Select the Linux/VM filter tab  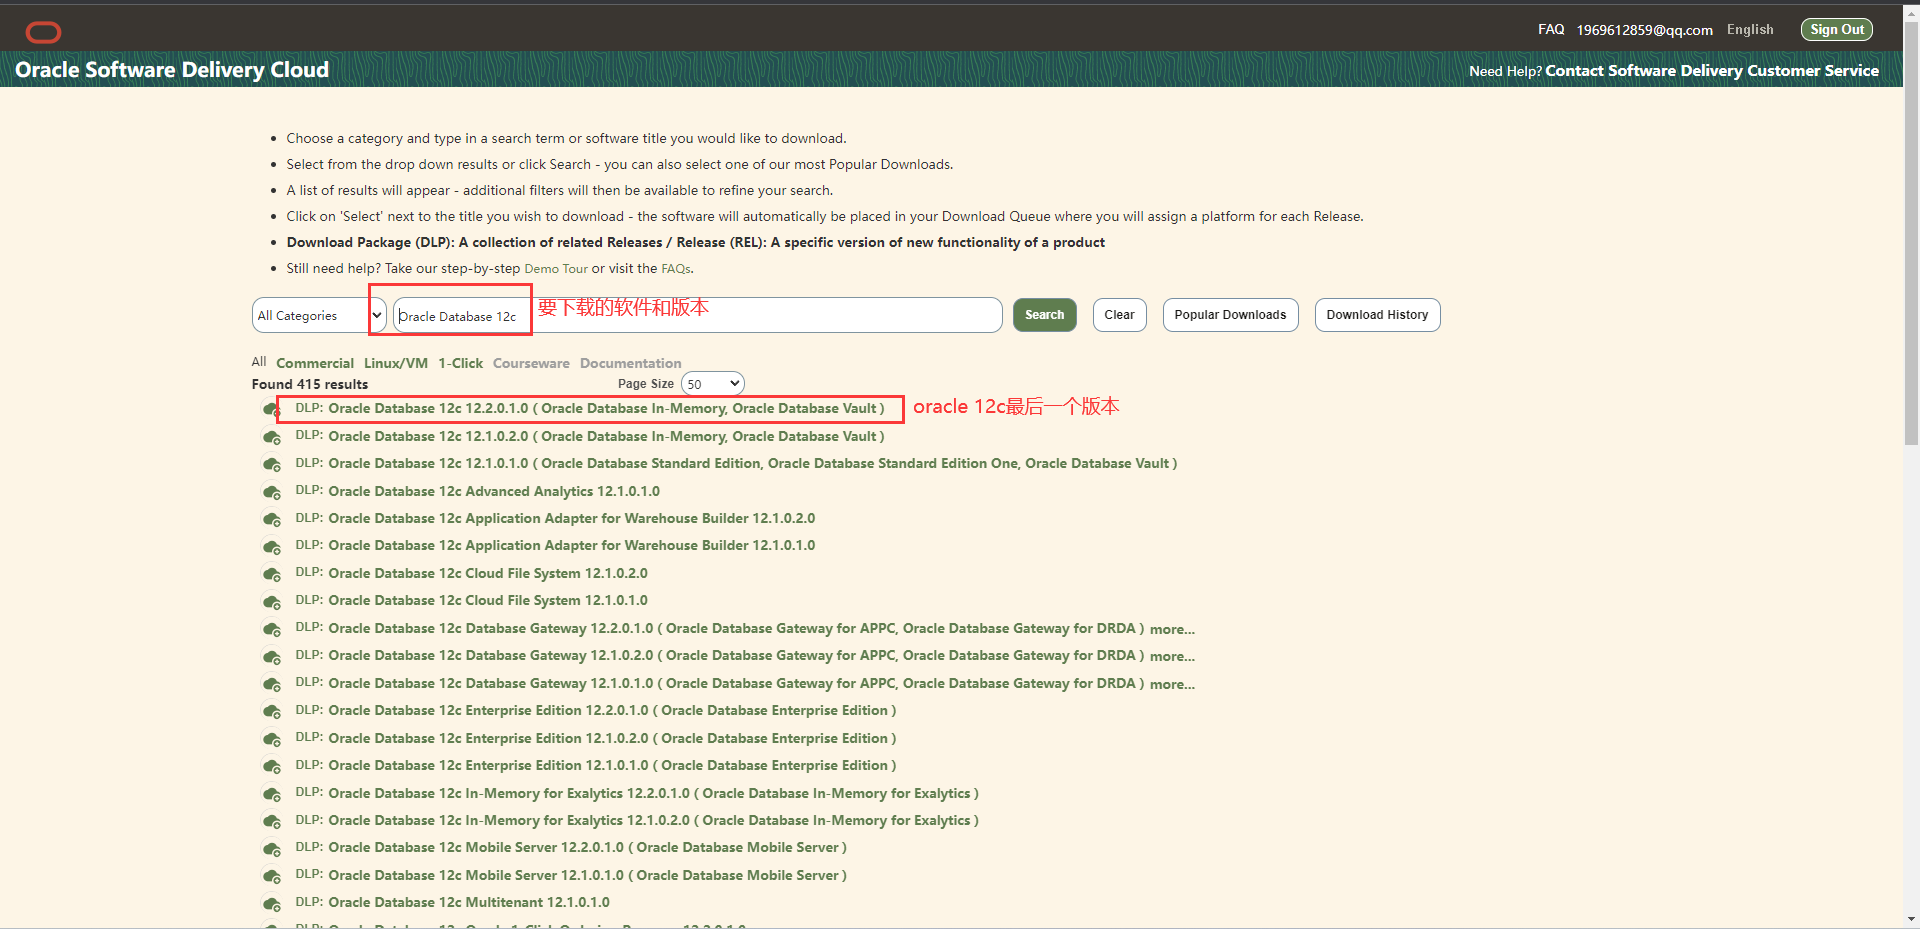[x=396, y=363]
